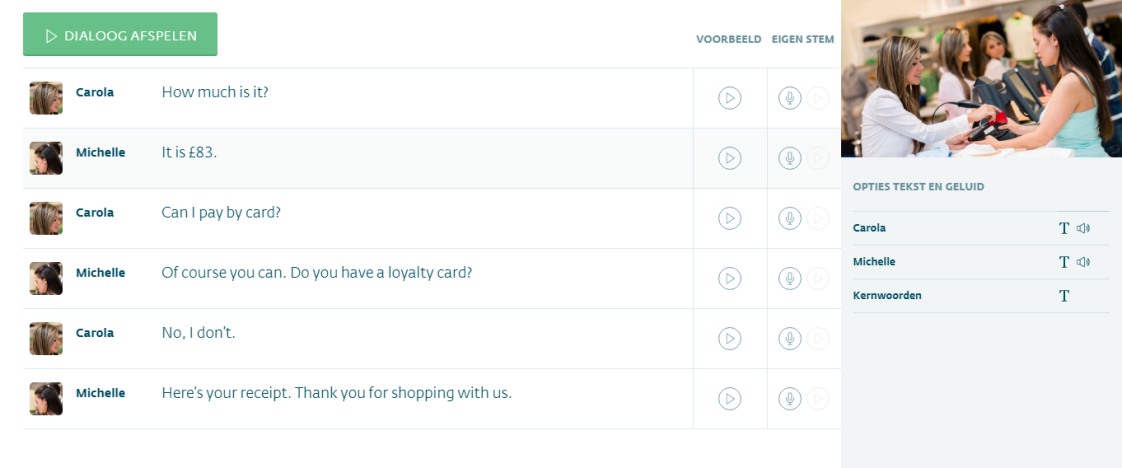Toggle Michelle's text visibility
The height and width of the screenshot is (468, 1122).
pos(1064,262)
